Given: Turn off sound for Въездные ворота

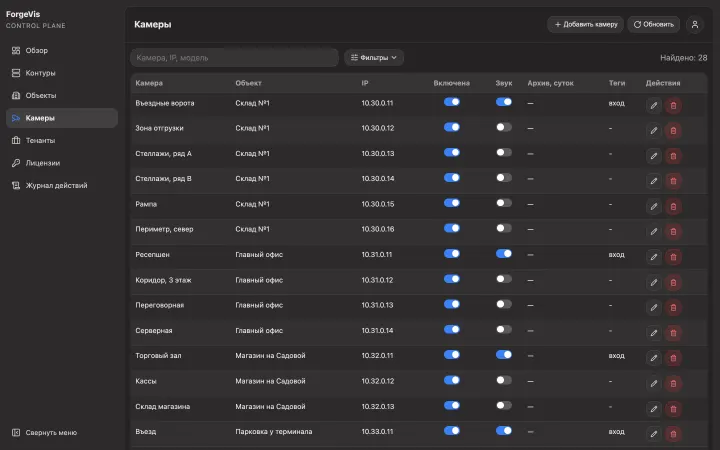Looking at the screenshot, I should coord(504,102).
